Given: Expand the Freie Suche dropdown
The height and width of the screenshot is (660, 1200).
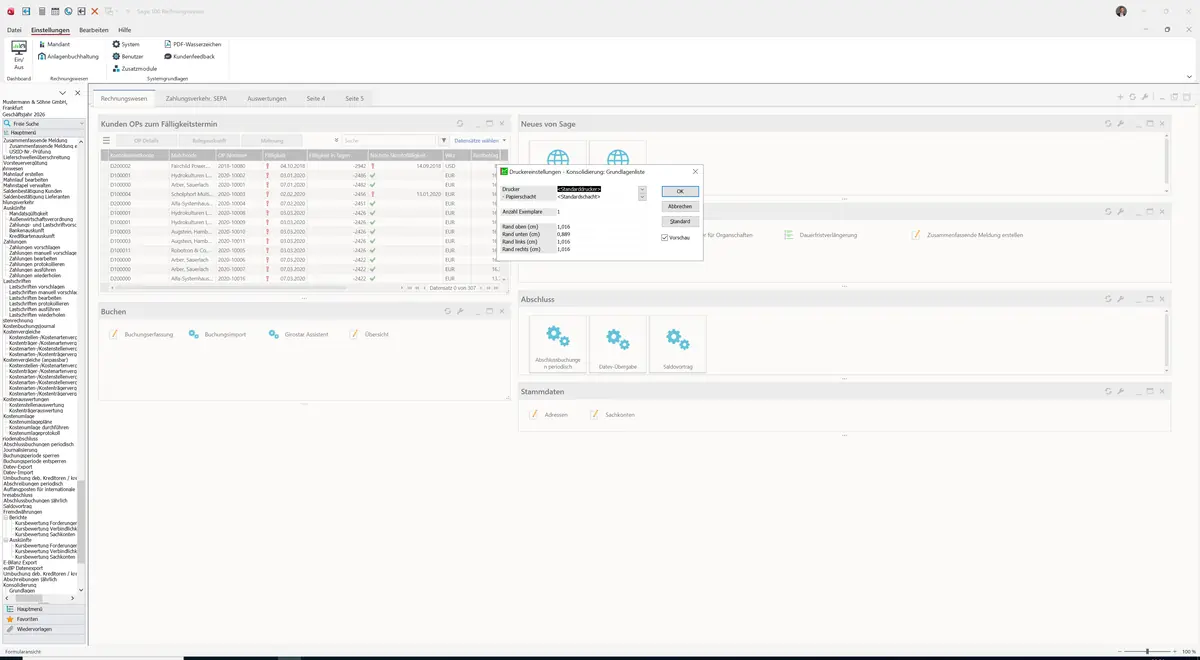Looking at the screenshot, I should click(84, 123).
